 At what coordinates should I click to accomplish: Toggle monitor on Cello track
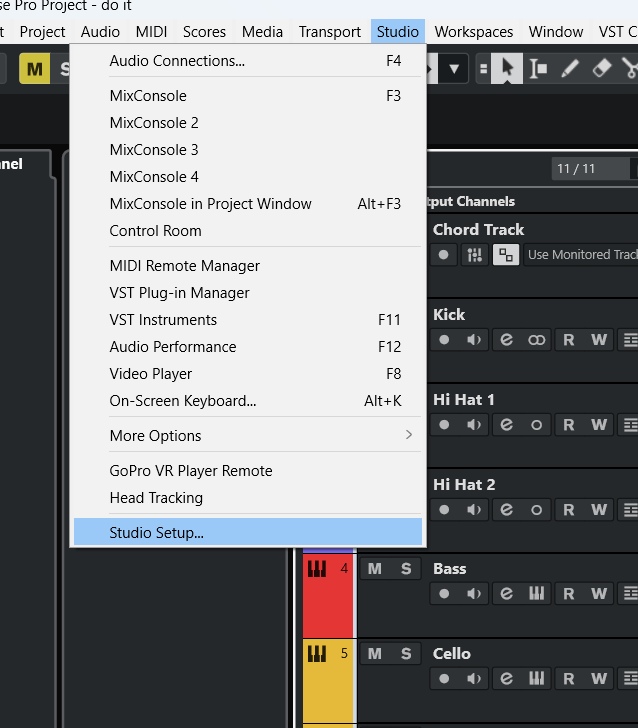click(x=474, y=679)
